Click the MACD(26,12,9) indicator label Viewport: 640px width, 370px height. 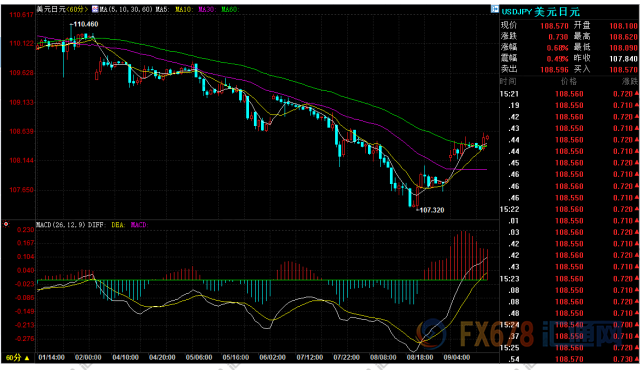(61, 225)
